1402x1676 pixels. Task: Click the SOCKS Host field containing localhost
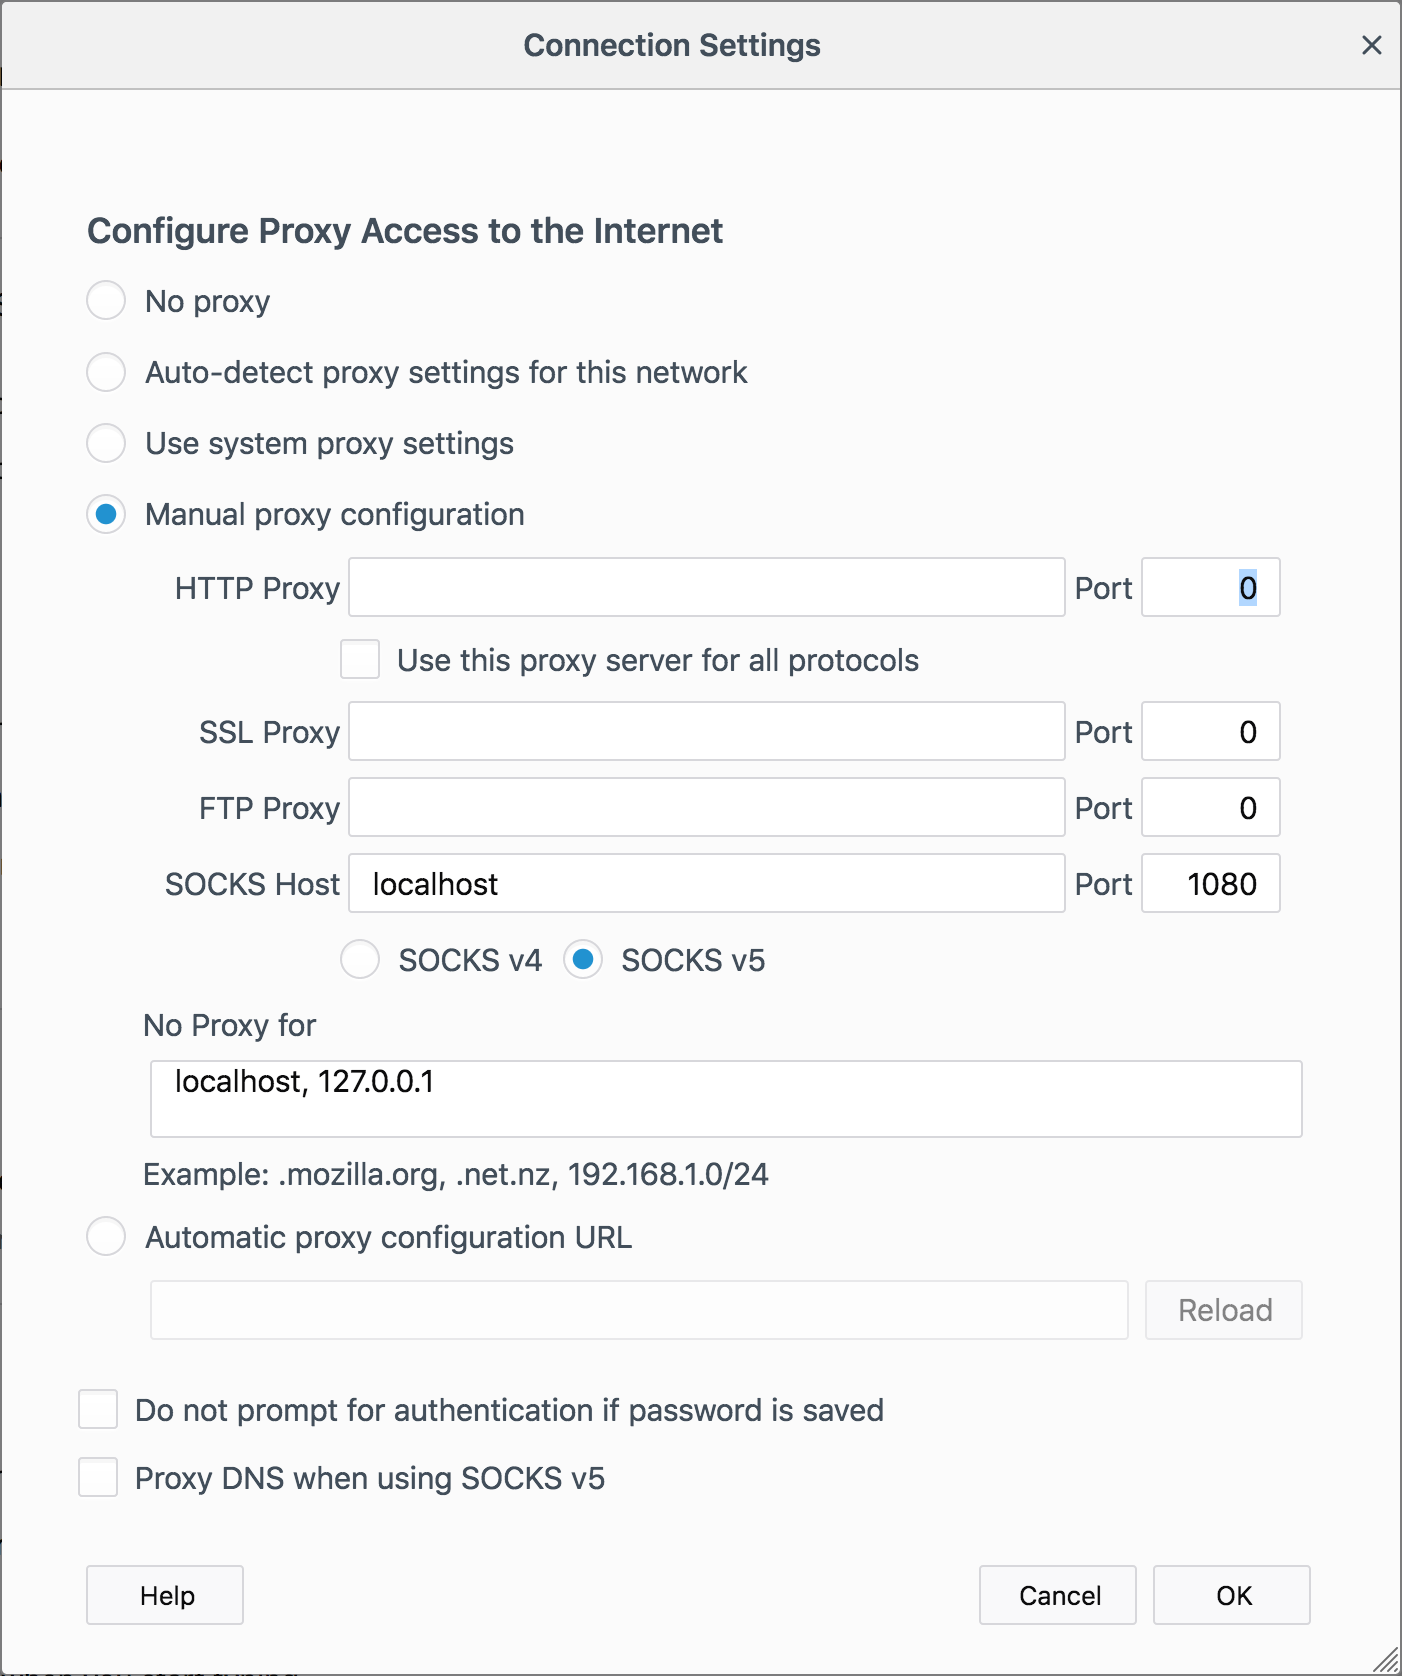tap(706, 884)
